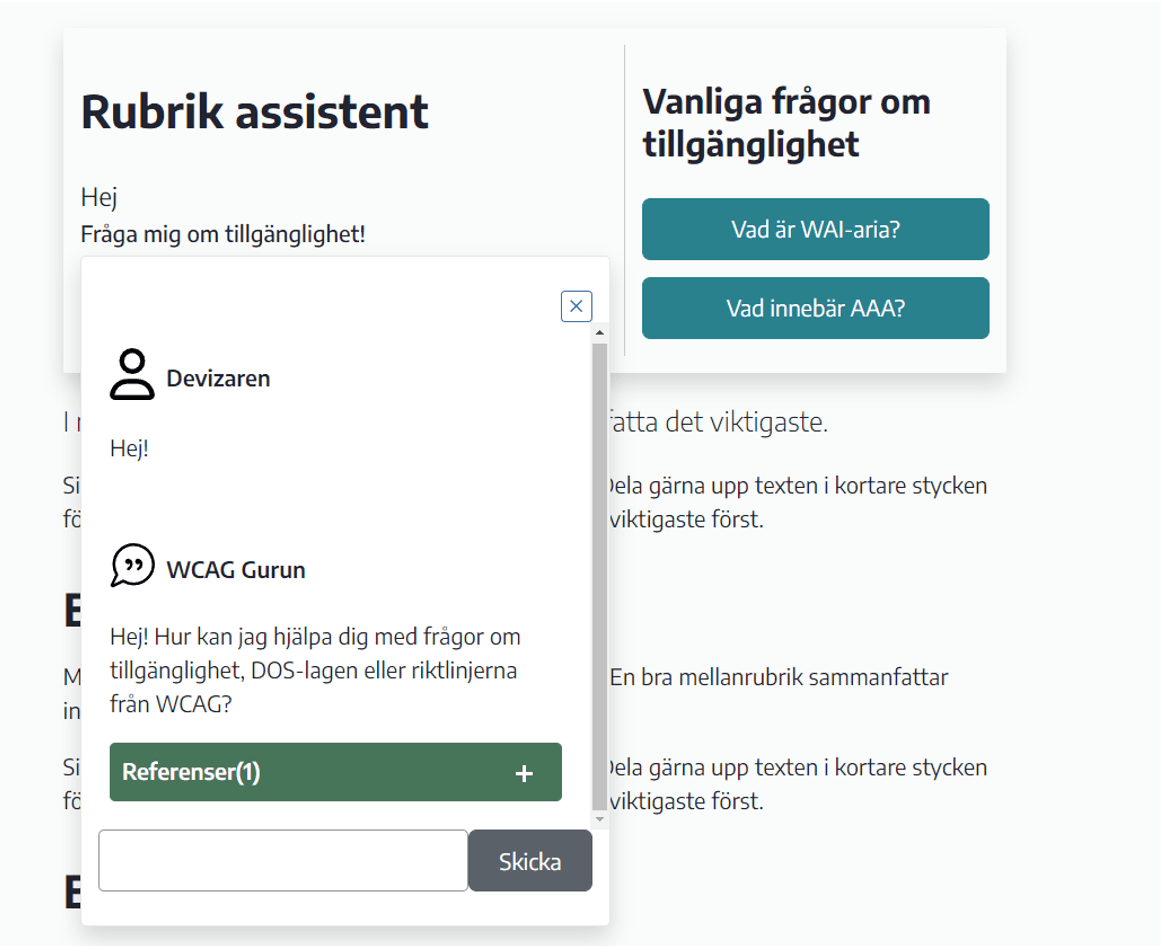Click the plus icon on the Referenser bar
This screenshot has height=946, width=1162.
[x=524, y=773]
